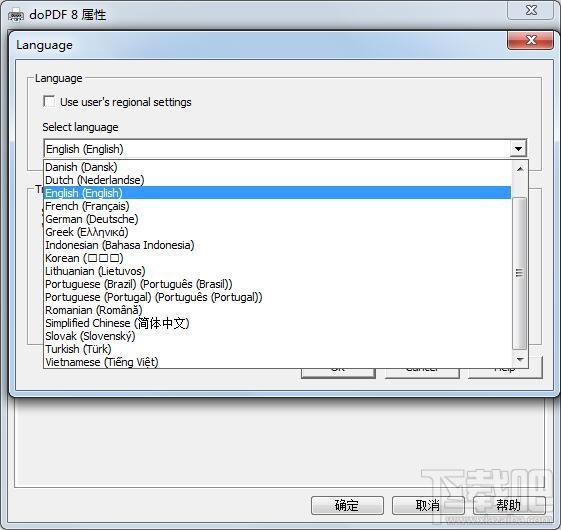Close the doPDF 8 属性 window
Screen dimensions: 561x530
[531, 10]
